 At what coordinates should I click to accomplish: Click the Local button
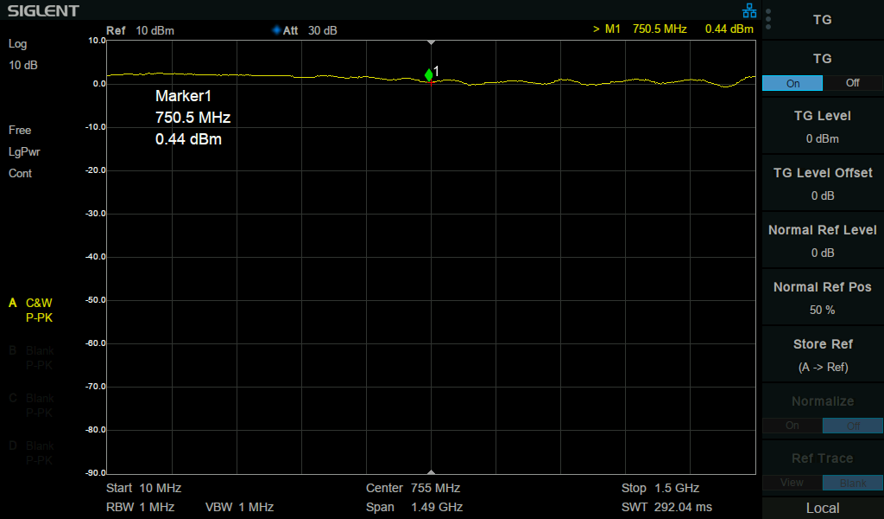coord(823,508)
